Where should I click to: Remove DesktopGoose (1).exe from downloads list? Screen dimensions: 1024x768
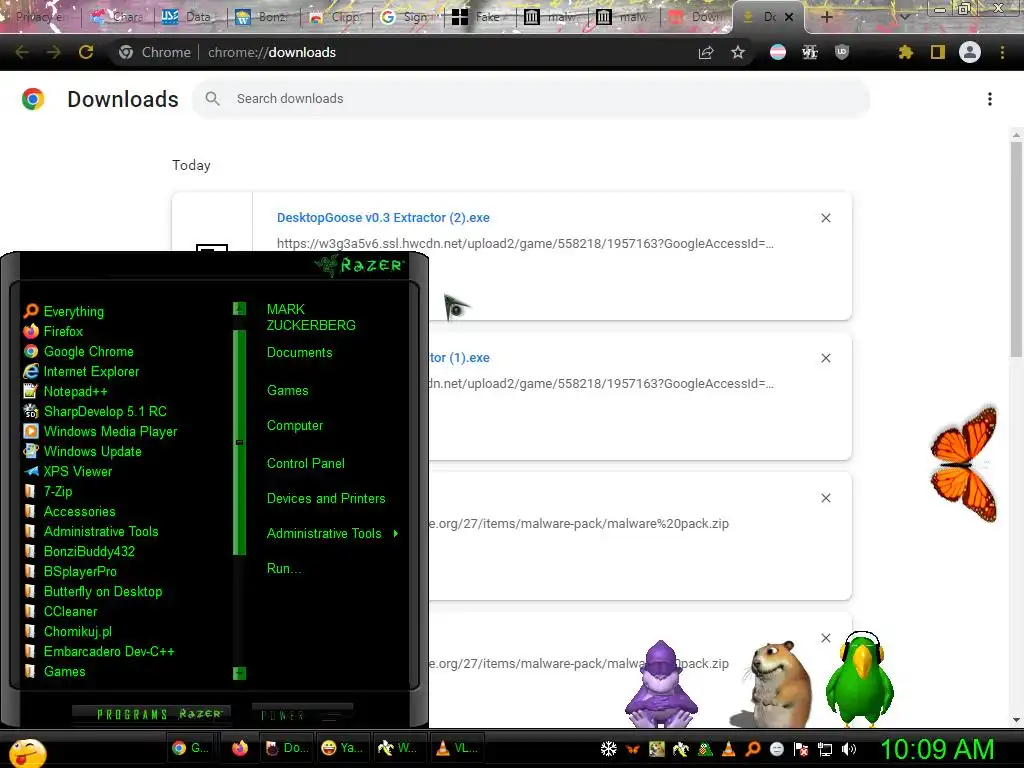point(826,358)
